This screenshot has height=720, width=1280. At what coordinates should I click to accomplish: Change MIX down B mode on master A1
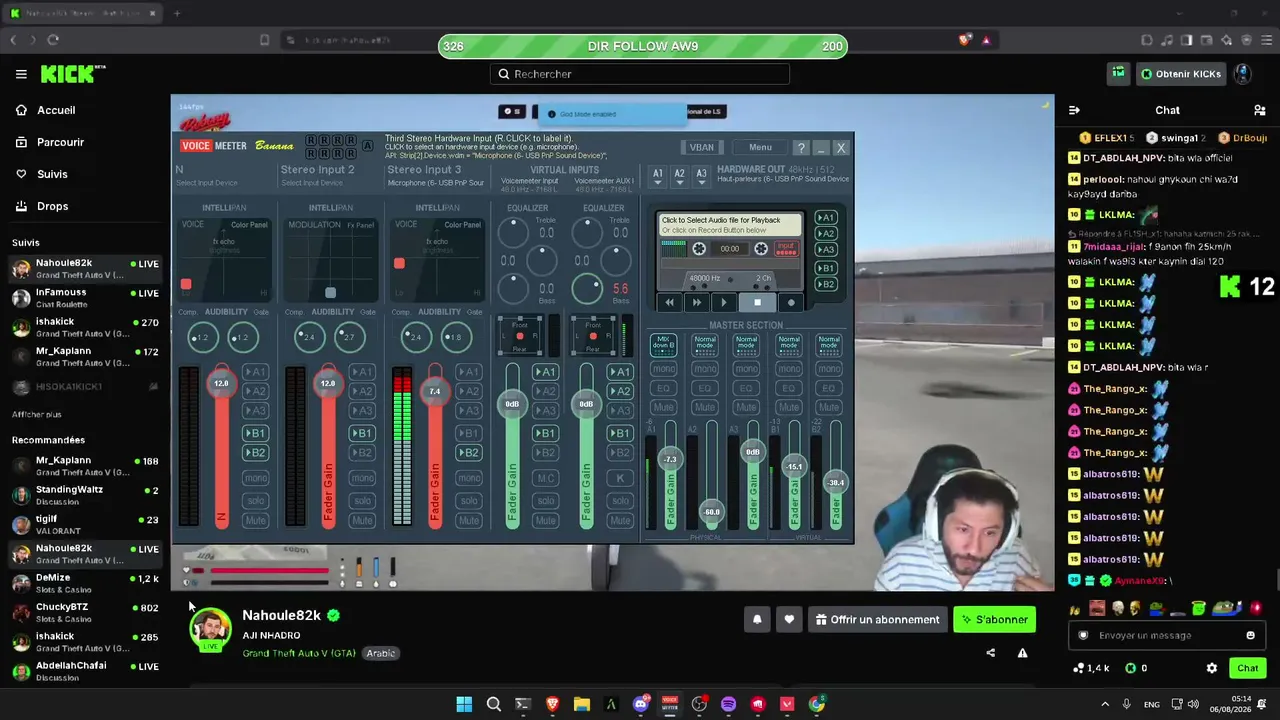point(663,345)
